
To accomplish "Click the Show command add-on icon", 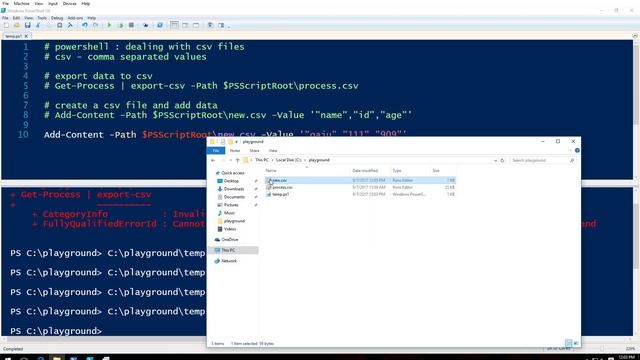I will click(x=221, y=25).
